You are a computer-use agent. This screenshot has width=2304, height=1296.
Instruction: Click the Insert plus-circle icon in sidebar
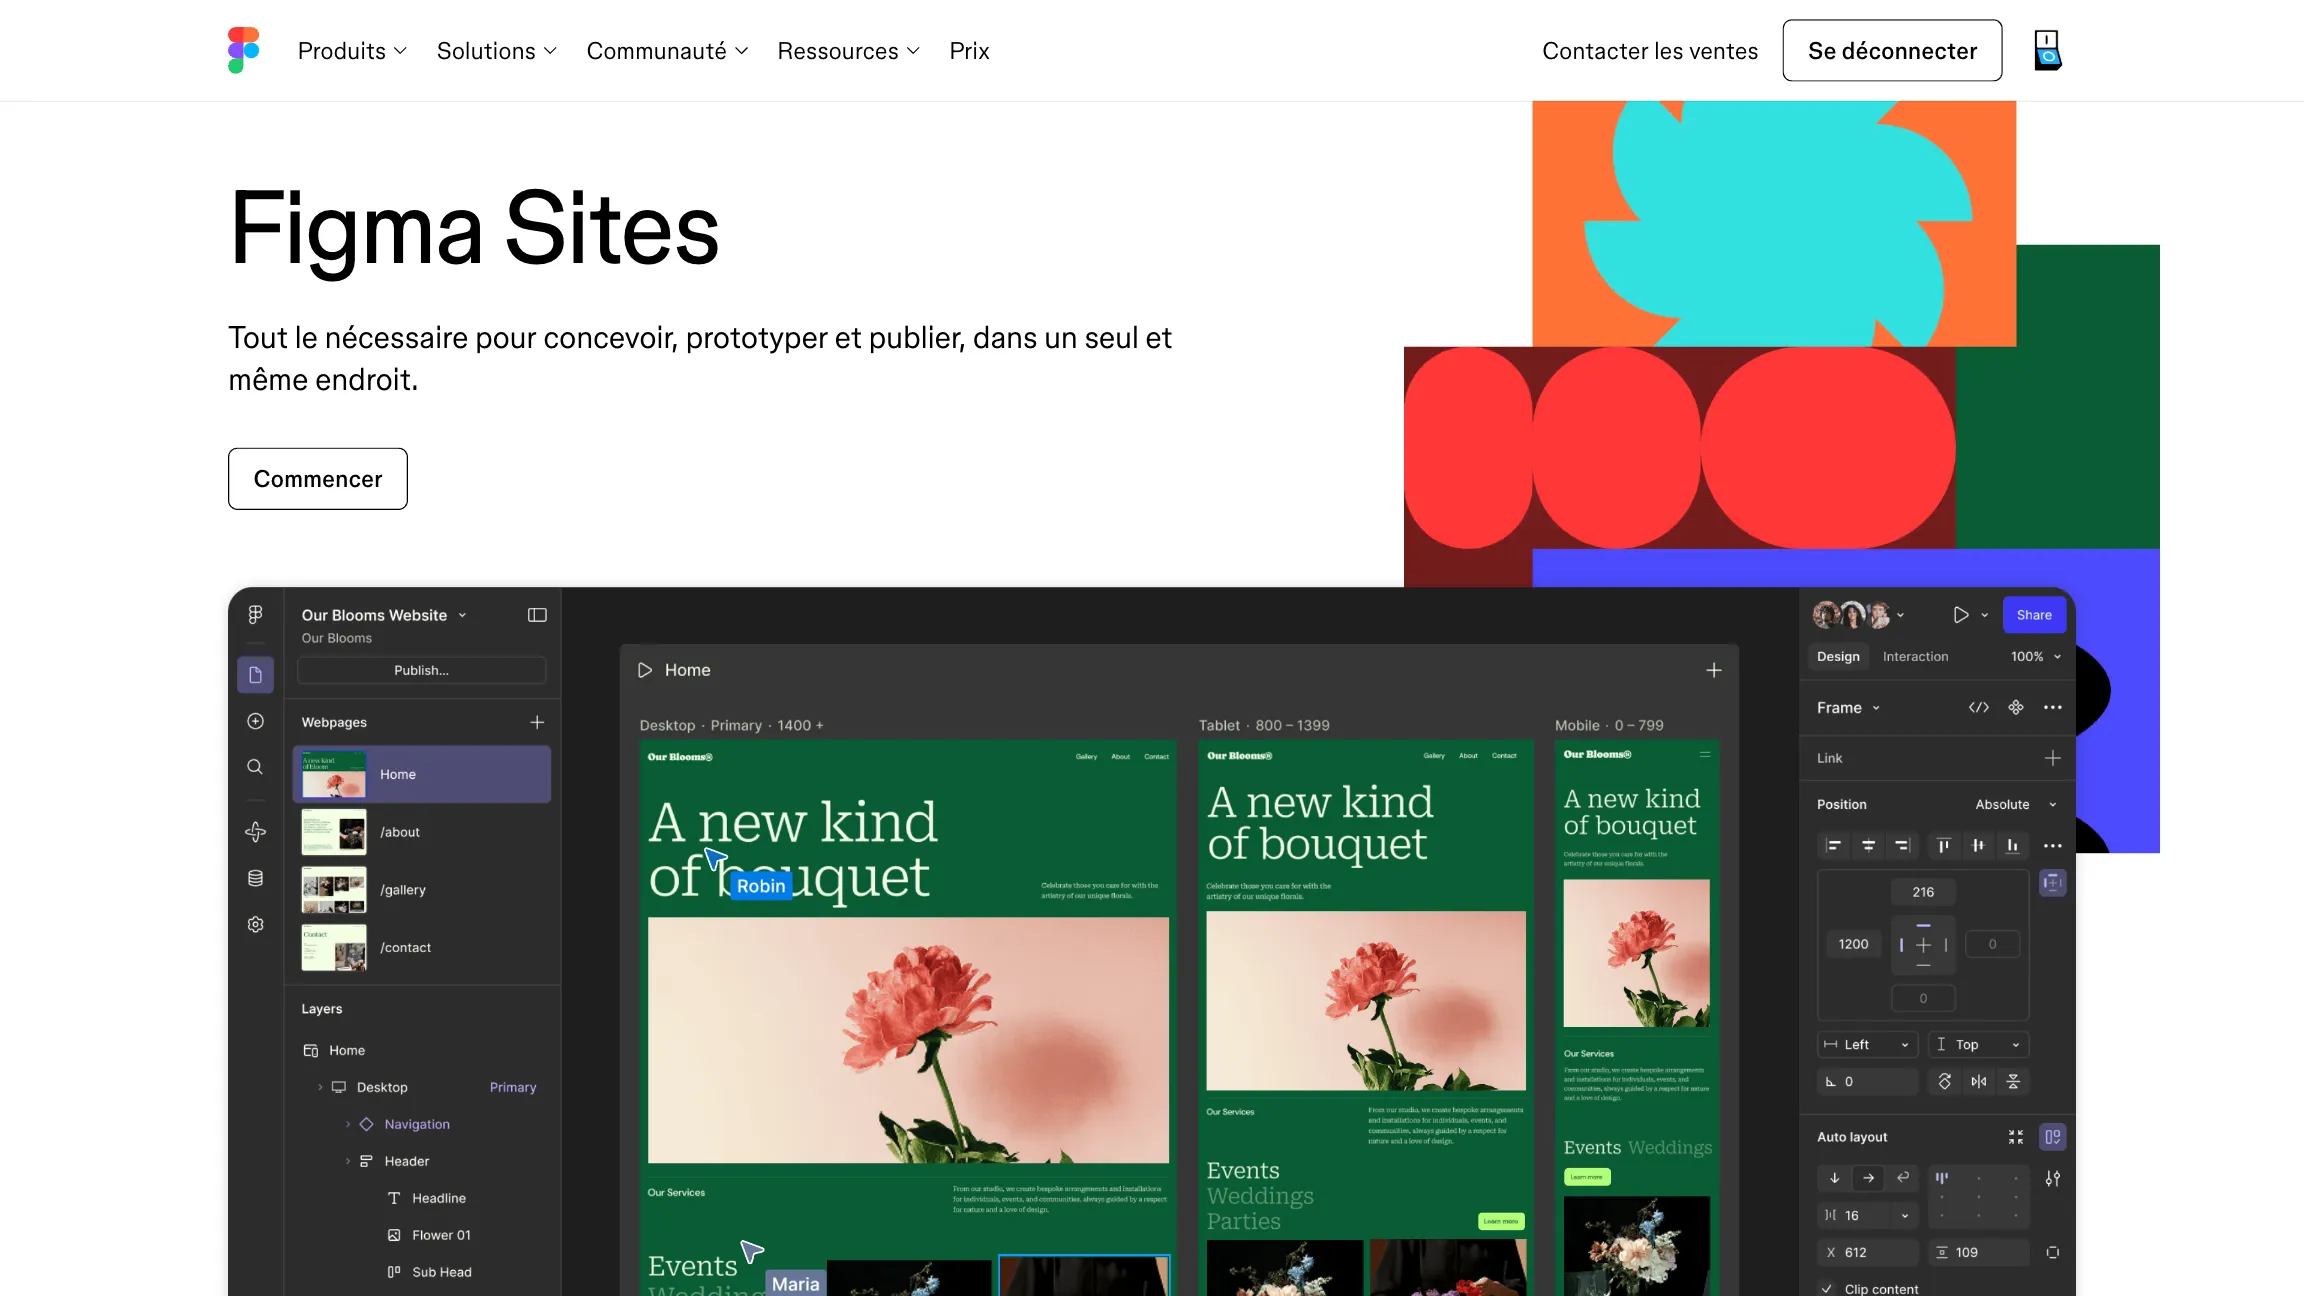(x=256, y=721)
